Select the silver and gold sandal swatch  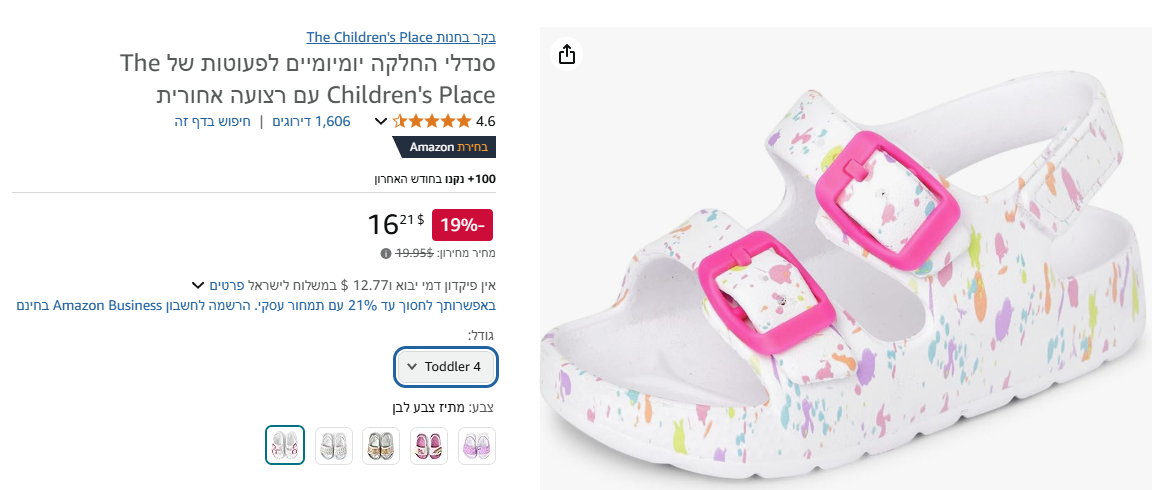(x=381, y=445)
